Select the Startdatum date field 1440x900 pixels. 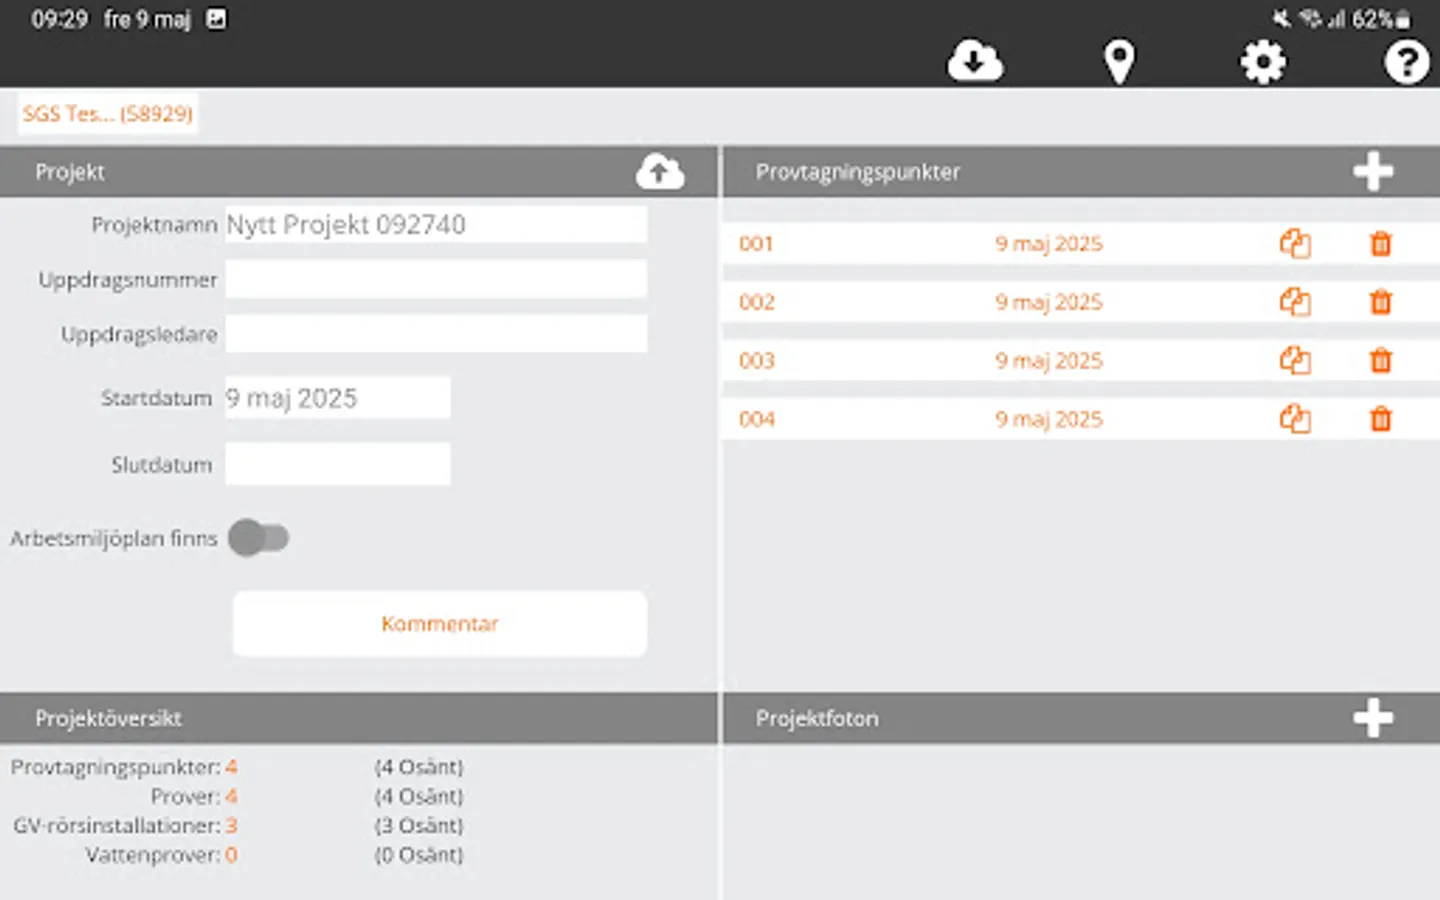(x=337, y=397)
